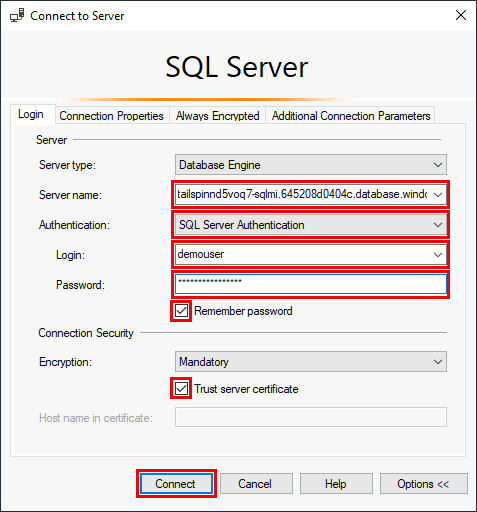The image size is (477, 512).
Task: Toggle the Trust server certificate checkbox
Action: [x=181, y=388]
